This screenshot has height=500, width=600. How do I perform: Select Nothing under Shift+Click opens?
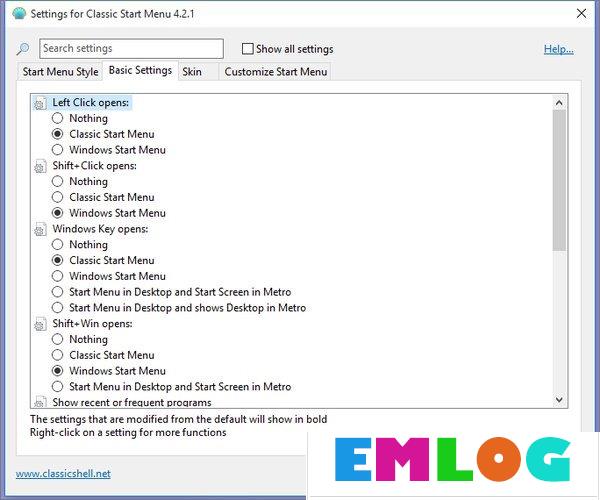click(x=57, y=181)
